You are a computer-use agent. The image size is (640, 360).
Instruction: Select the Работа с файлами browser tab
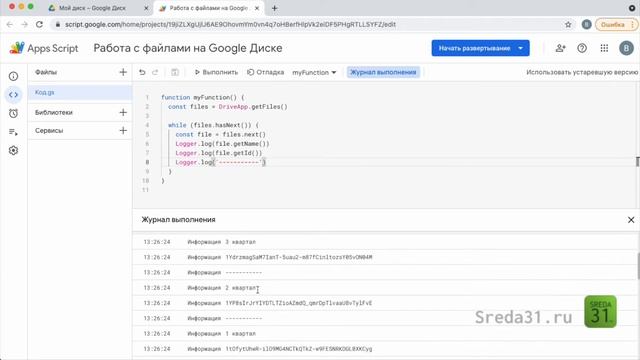(209, 8)
